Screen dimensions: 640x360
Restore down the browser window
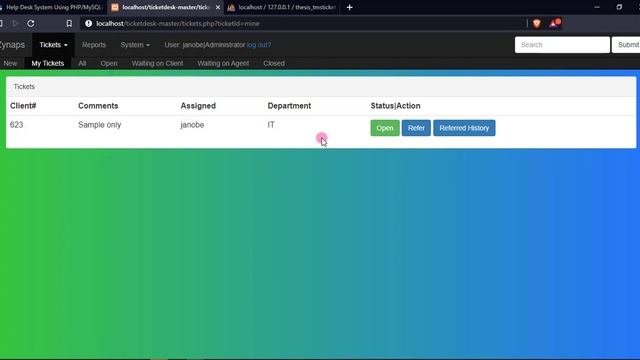click(x=619, y=7)
